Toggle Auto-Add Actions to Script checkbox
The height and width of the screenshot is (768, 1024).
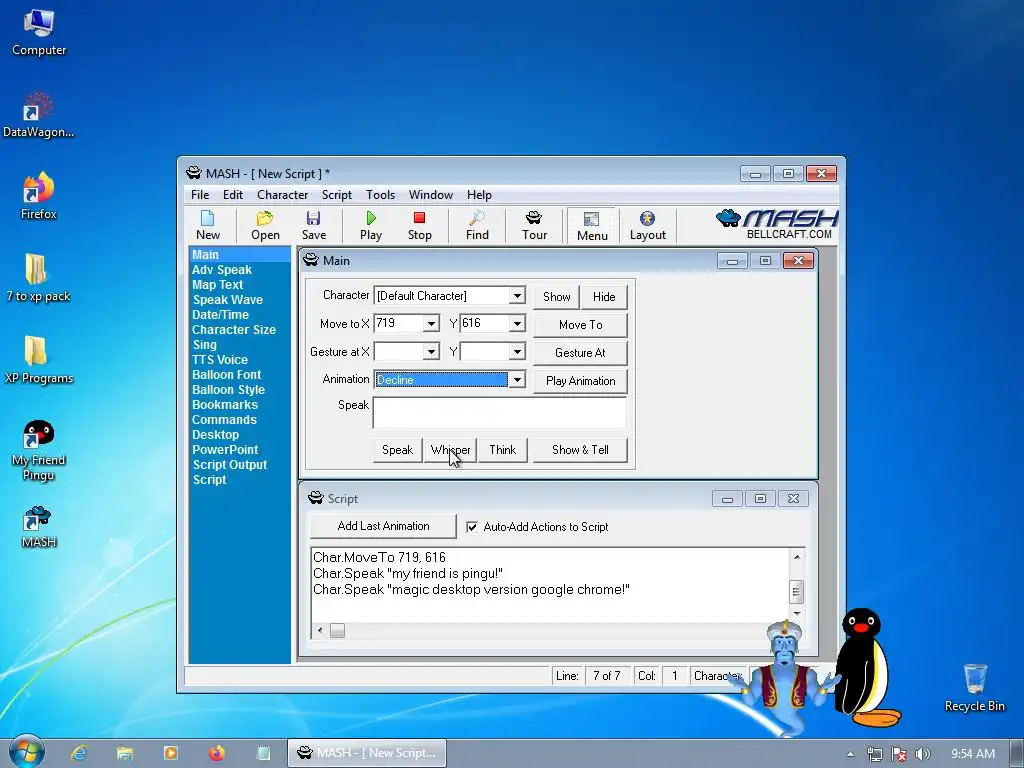(x=472, y=527)
